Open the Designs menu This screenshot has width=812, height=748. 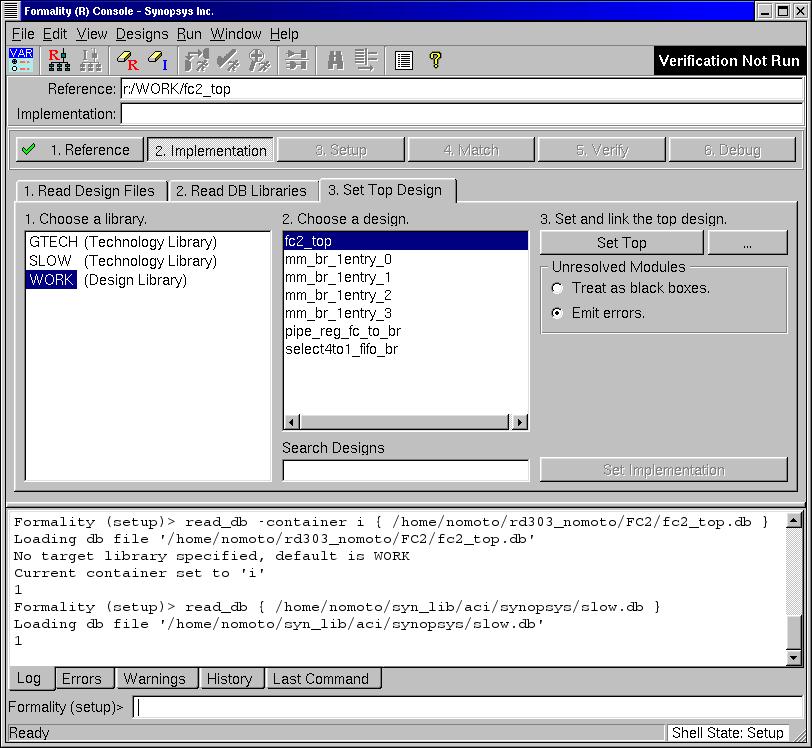point(142,34)
